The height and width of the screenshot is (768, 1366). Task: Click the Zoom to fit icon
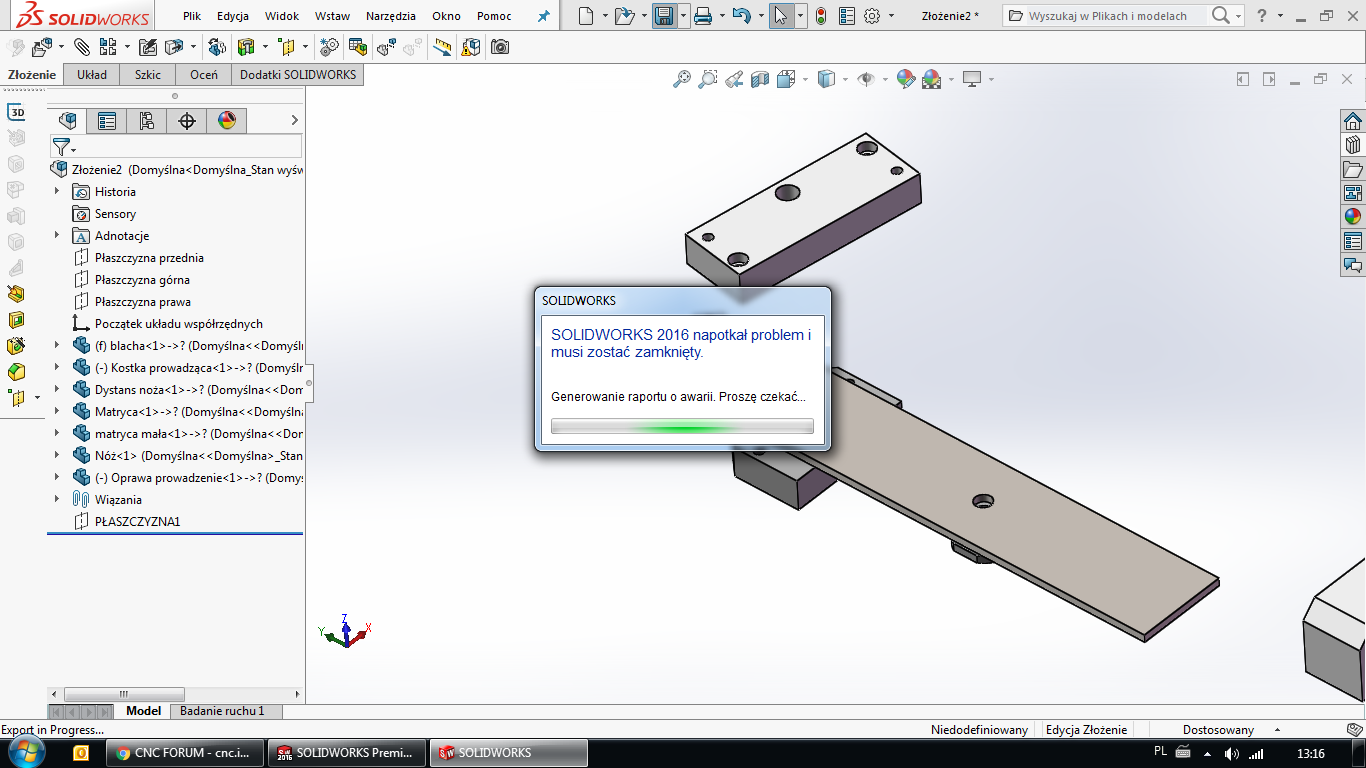[x=682, y=79]
